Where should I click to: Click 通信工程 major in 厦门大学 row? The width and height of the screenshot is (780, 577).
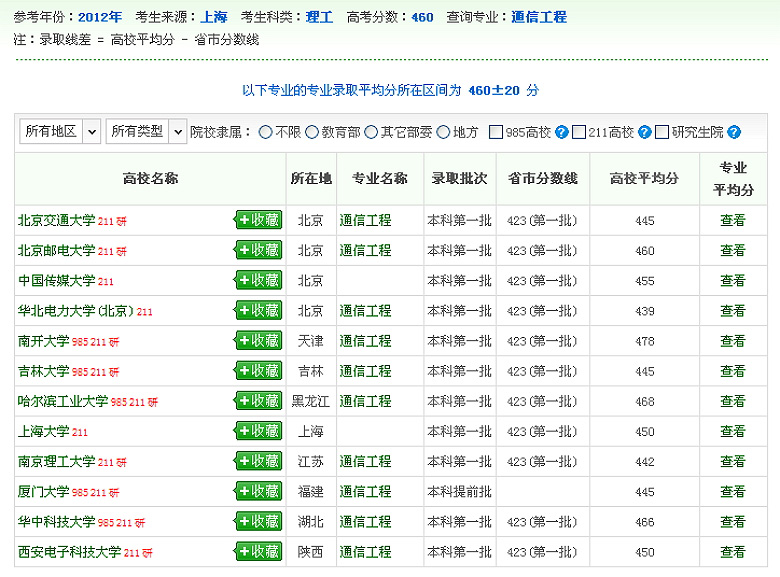(366, 492)
